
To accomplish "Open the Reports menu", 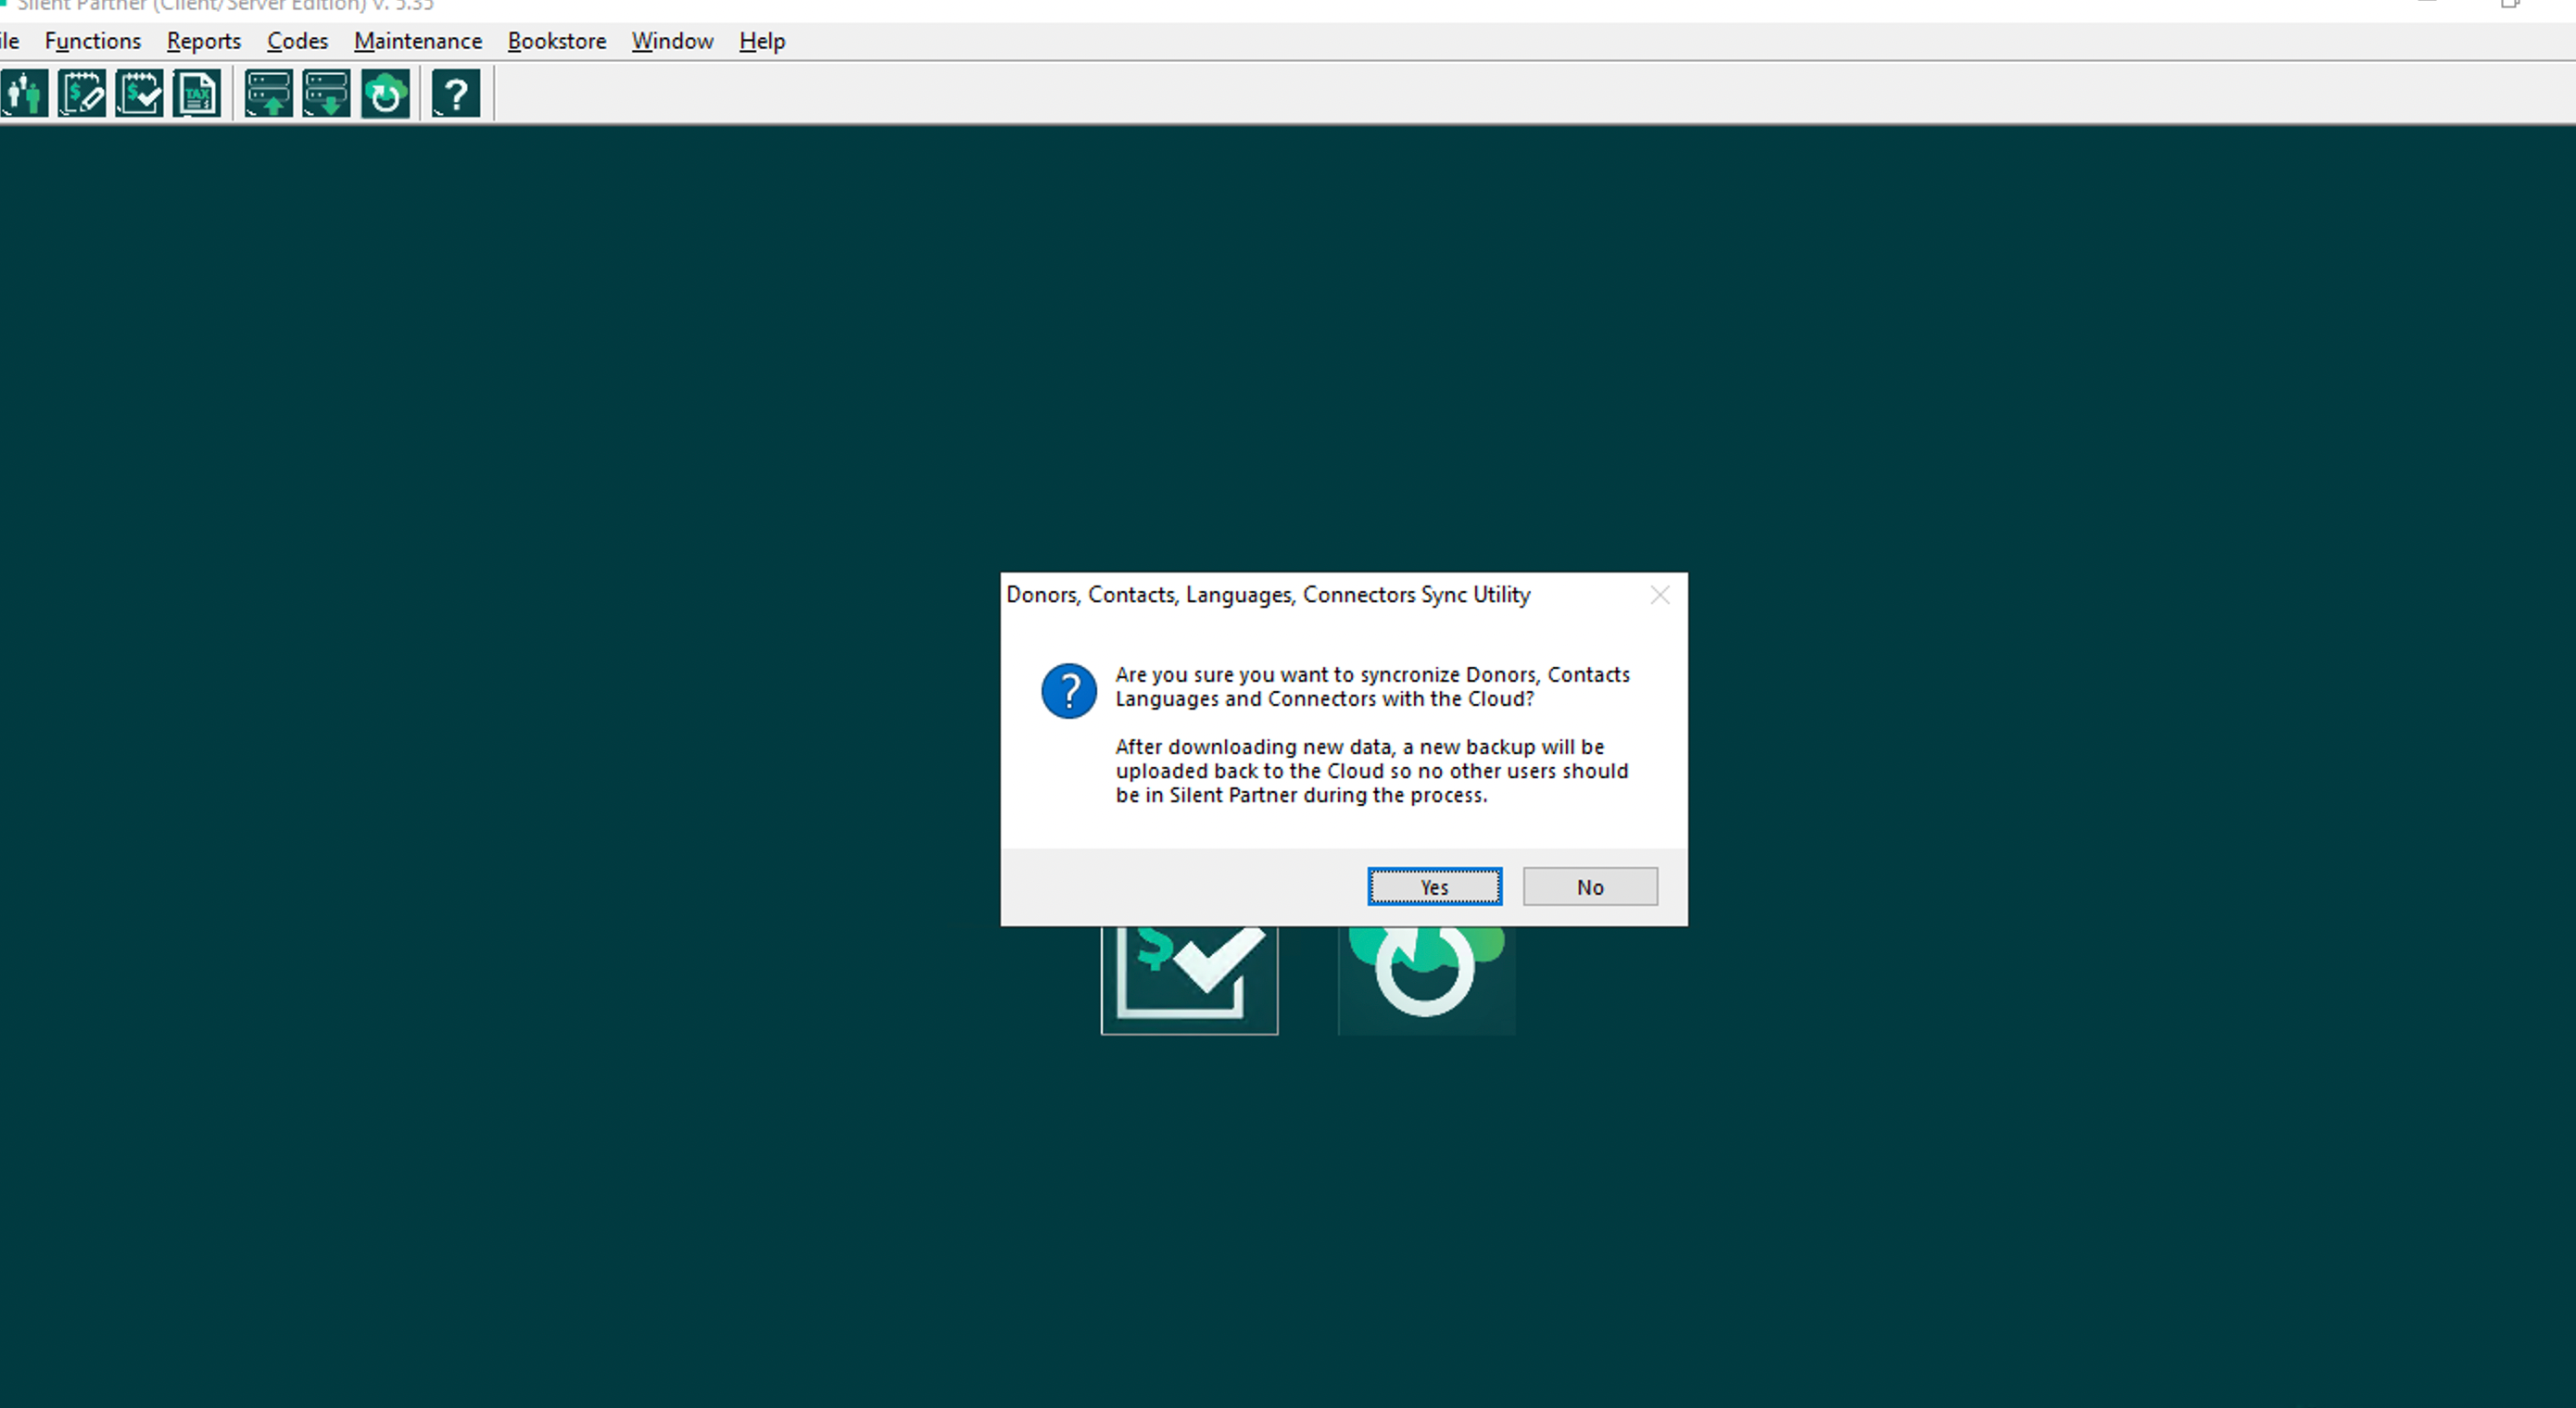I will (204, 41).
